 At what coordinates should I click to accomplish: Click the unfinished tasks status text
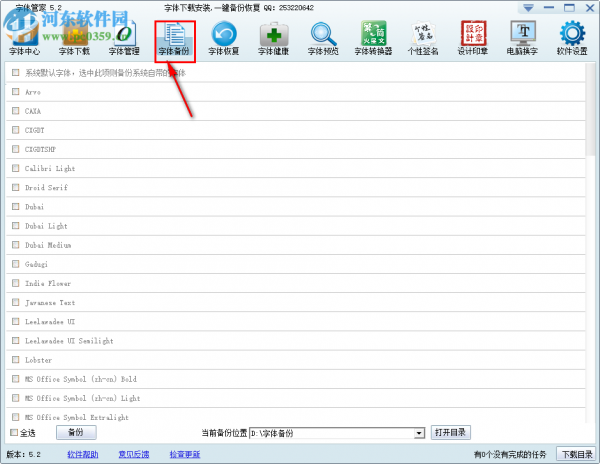click(x=510, y=454)
